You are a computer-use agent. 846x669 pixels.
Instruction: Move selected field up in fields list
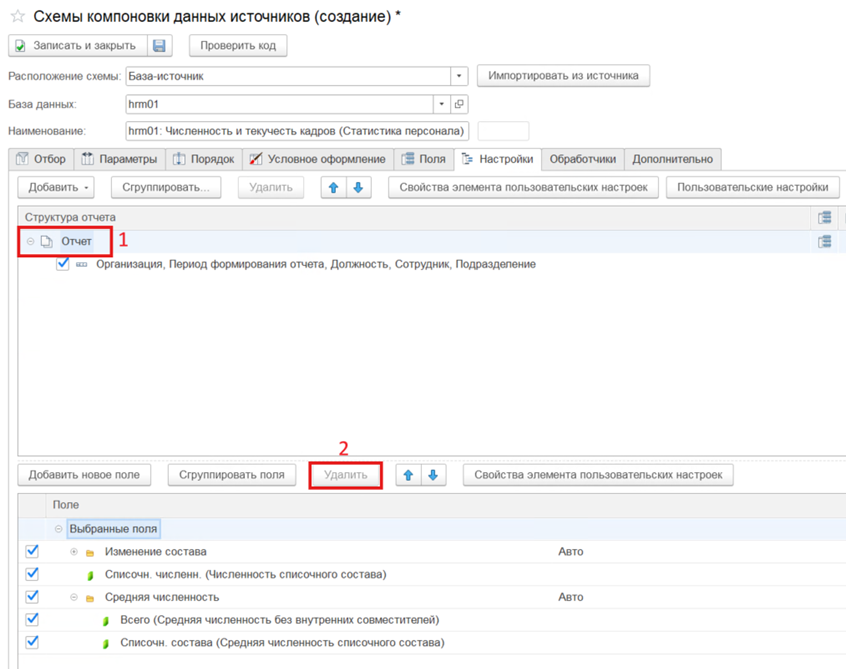(408, 475)
